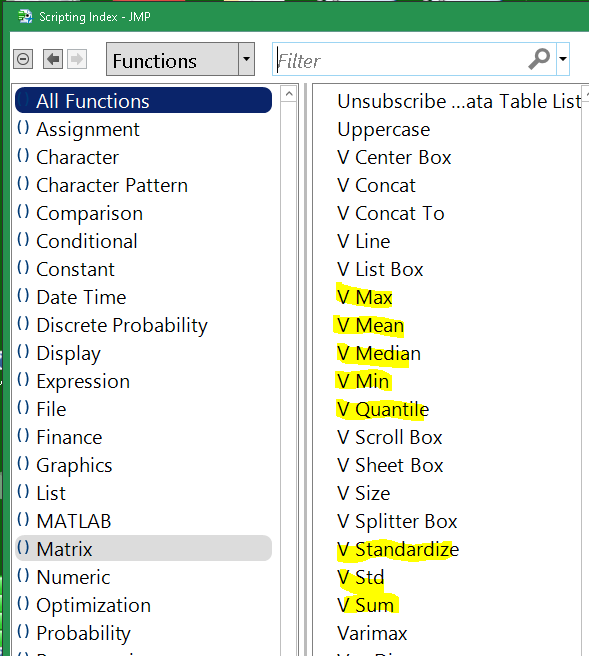
Task: Click the category list scroll up arrow
Action: [x=289, y=94]
